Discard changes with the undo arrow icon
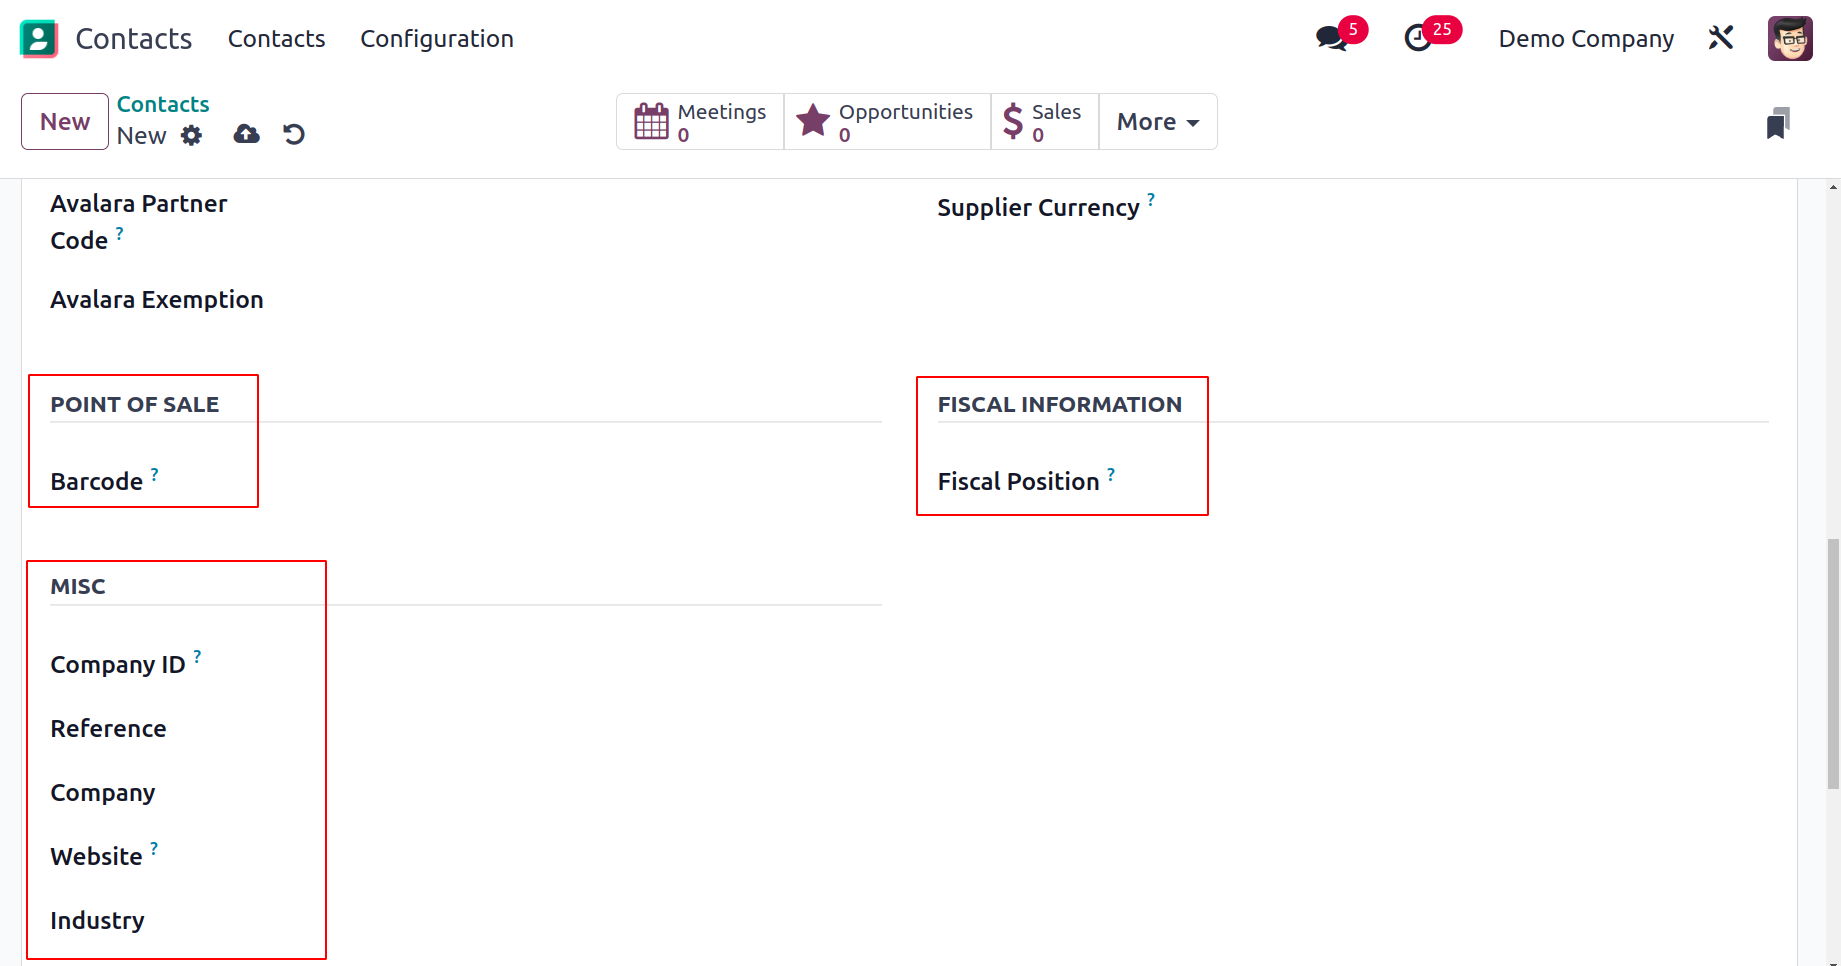Image resolution: width=1841 pixels, height=966 pixels. click(294, 134)
